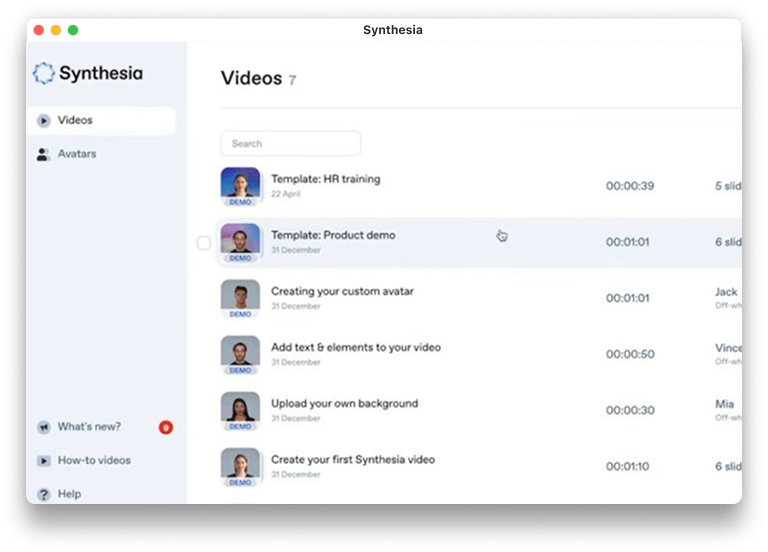This screenshot has width=768, height=552.
Task: Click the 00:00:50 duration value
Action: [630, 354]
